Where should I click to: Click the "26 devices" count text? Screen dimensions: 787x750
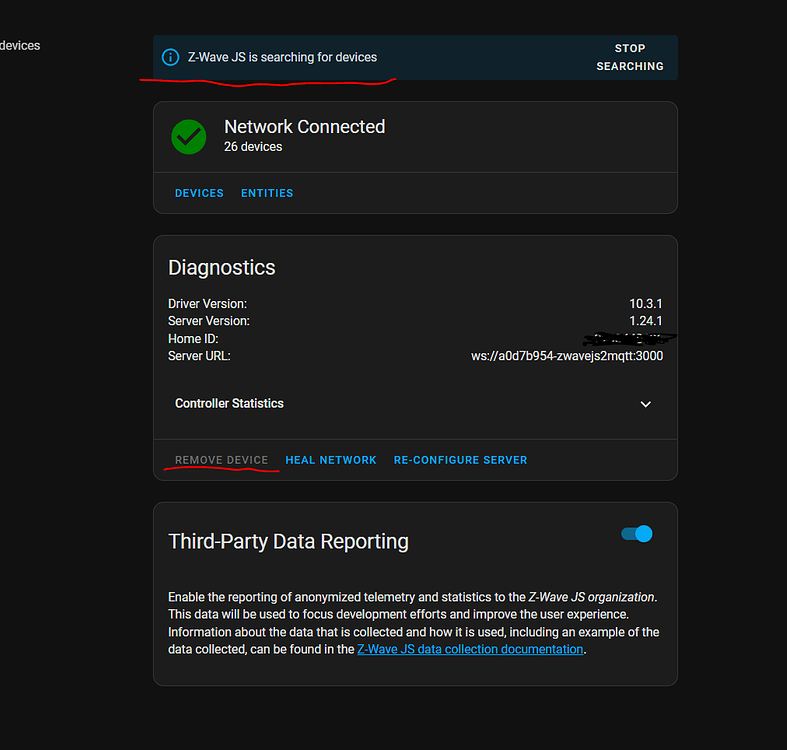click(253, 147)
